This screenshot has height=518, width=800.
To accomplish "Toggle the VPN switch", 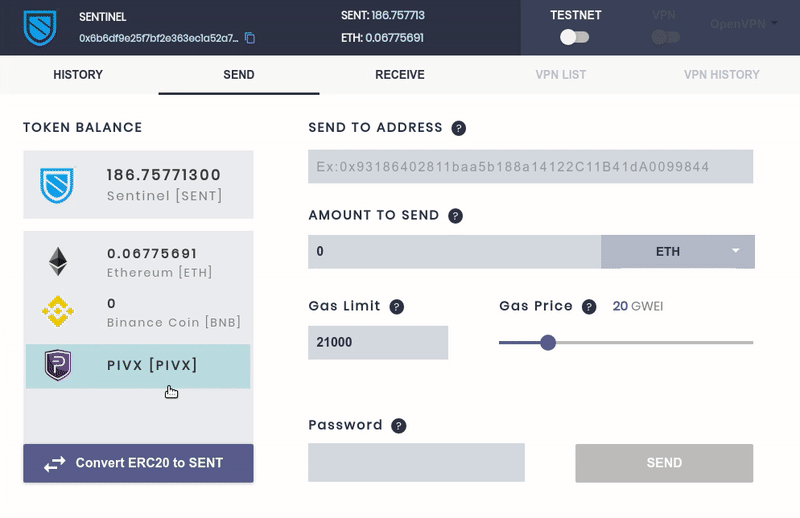I will (665, 37).
